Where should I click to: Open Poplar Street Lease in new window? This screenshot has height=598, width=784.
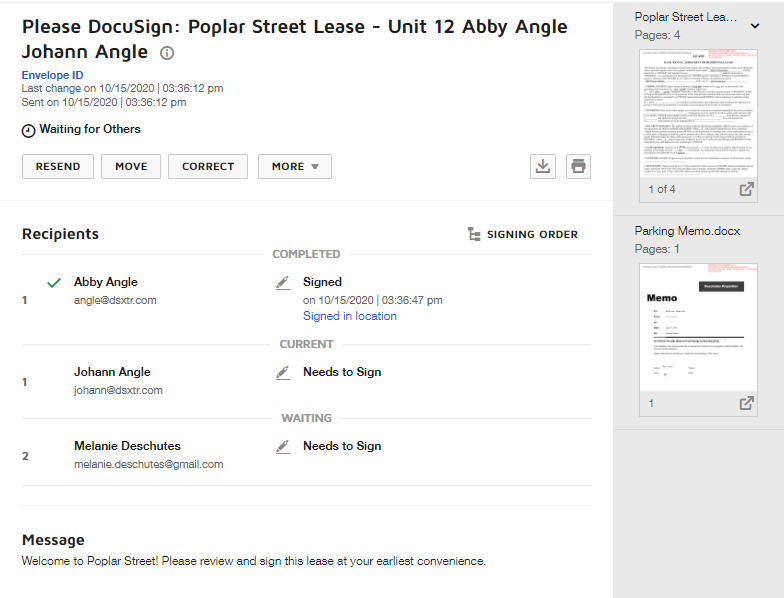pyautogui.click(x=746, y=189)
